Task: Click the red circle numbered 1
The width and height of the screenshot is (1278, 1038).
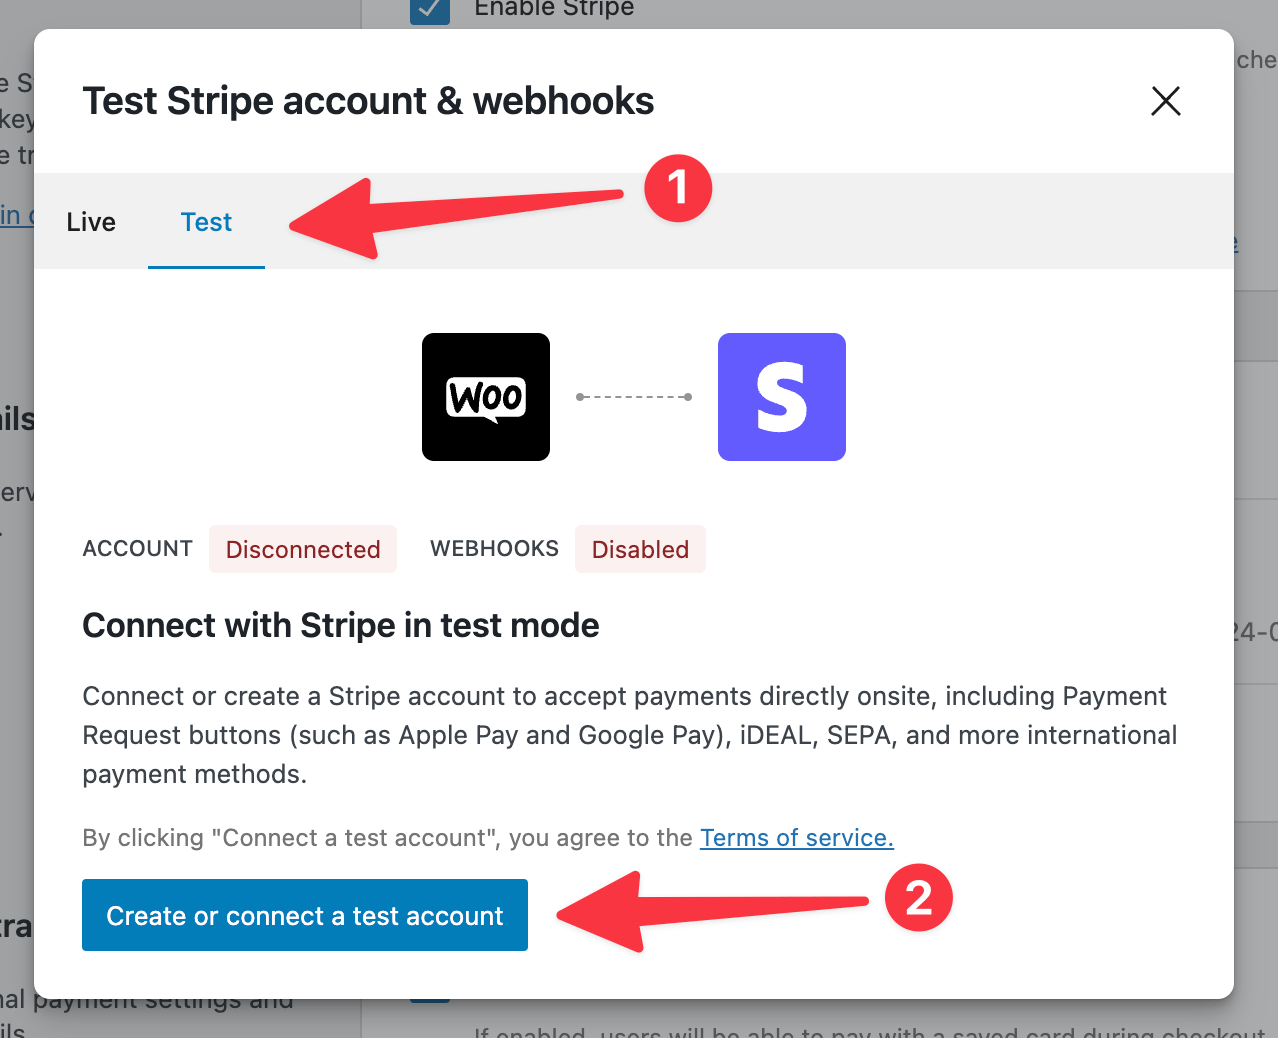Action: point(678,188)
